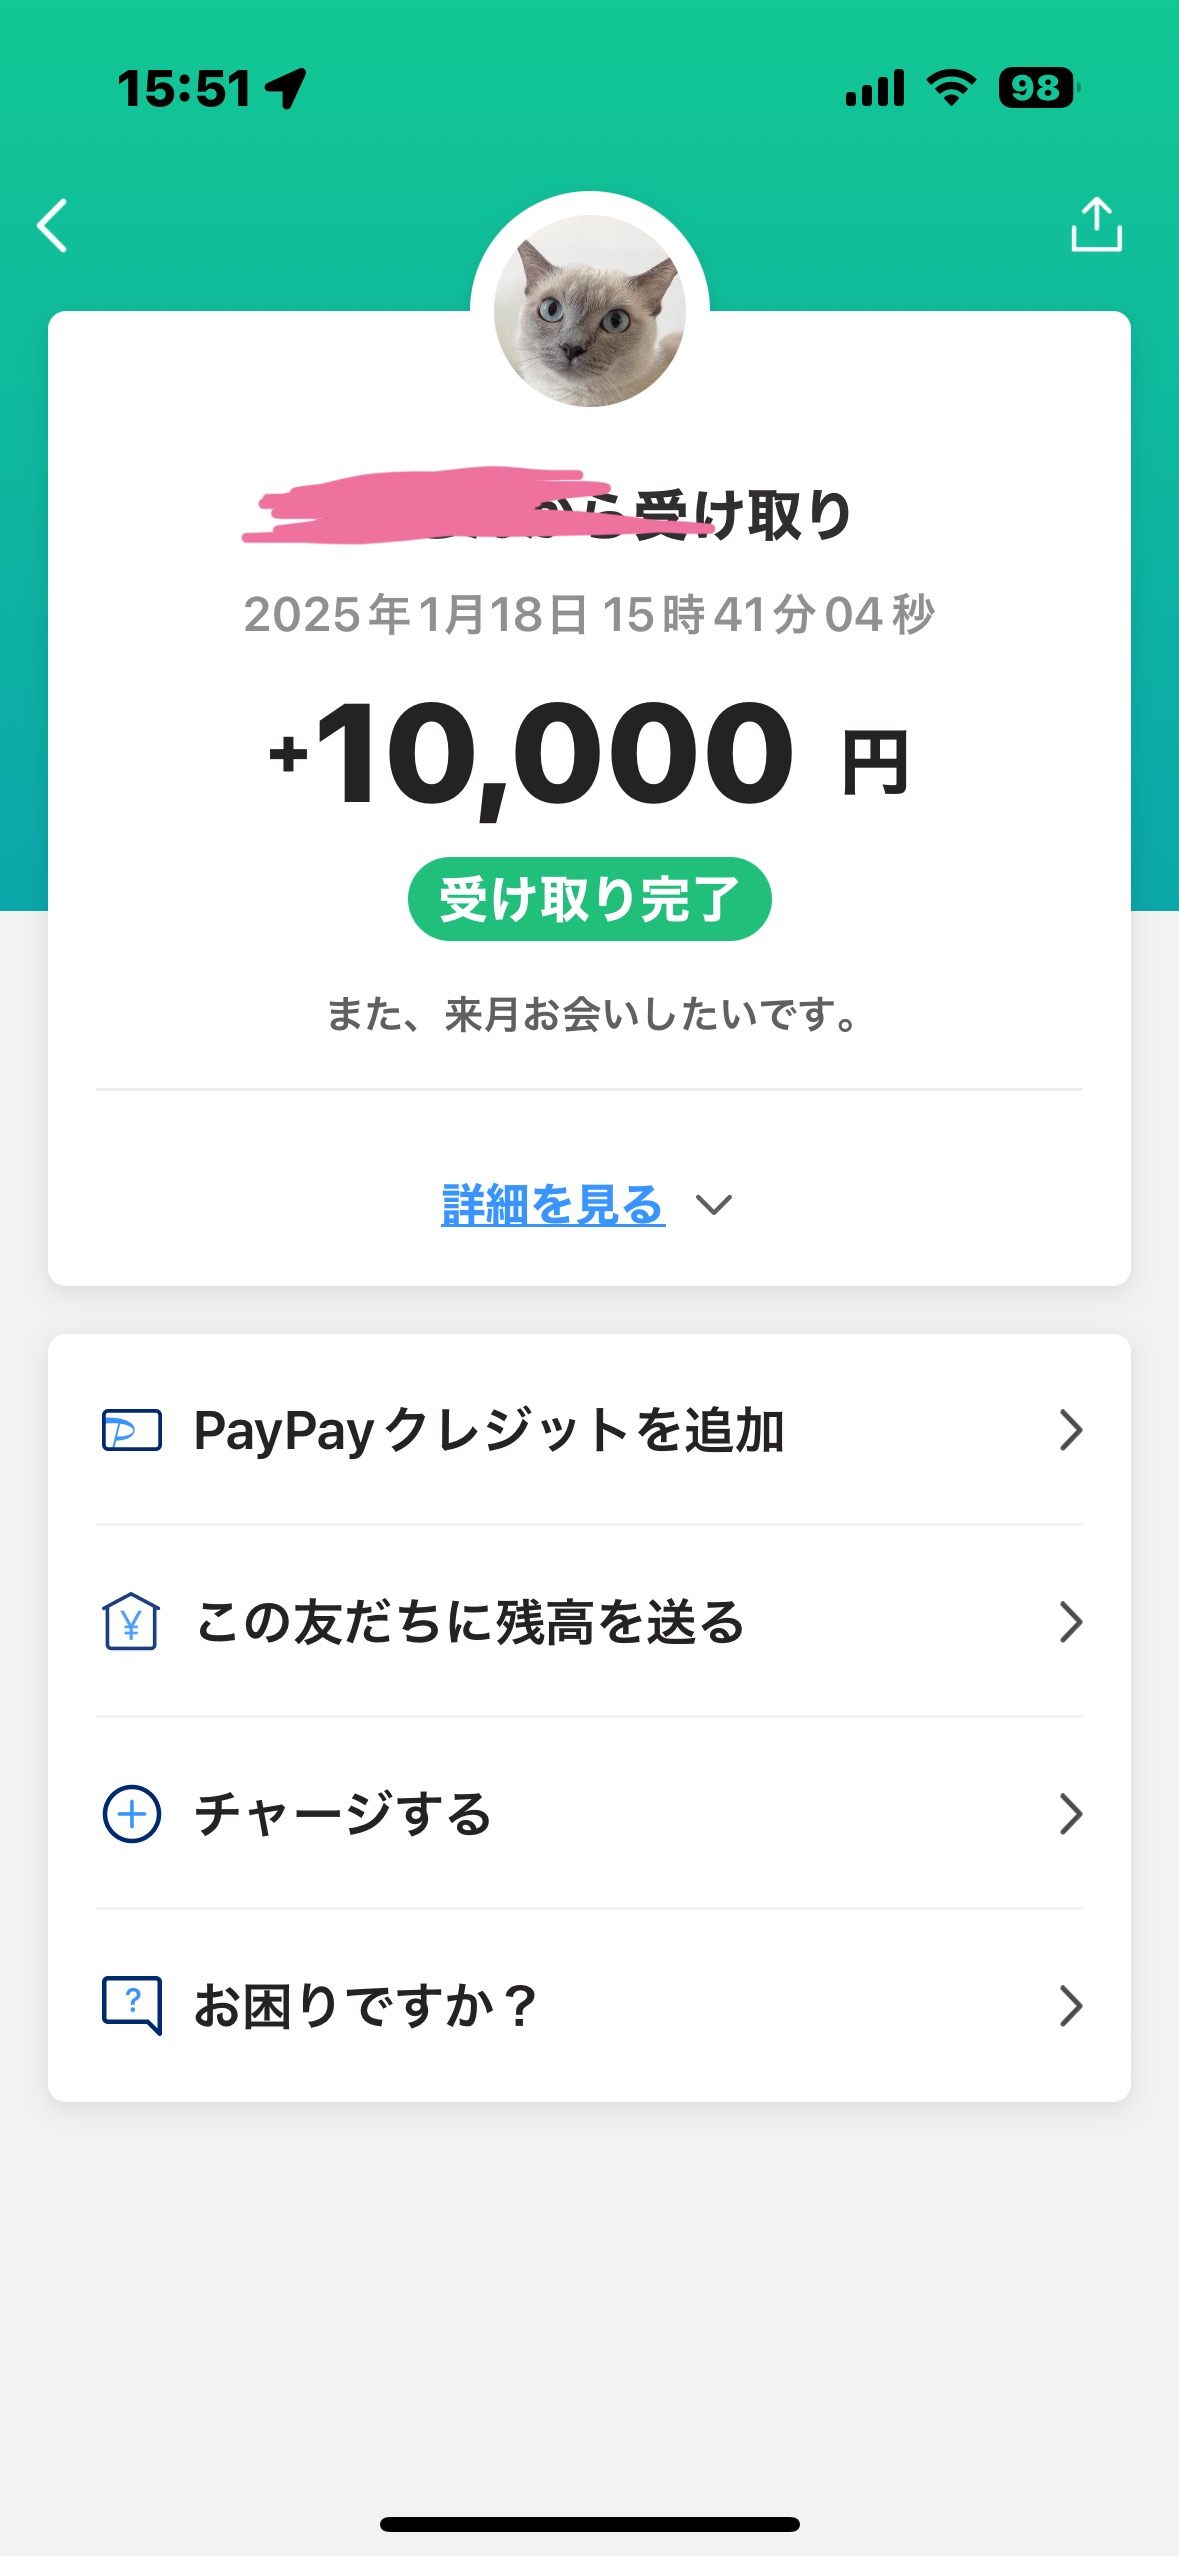This screenshot has width=1179, height=2556.
Task: Tap the yen house icon
Action: point(131,1622)
